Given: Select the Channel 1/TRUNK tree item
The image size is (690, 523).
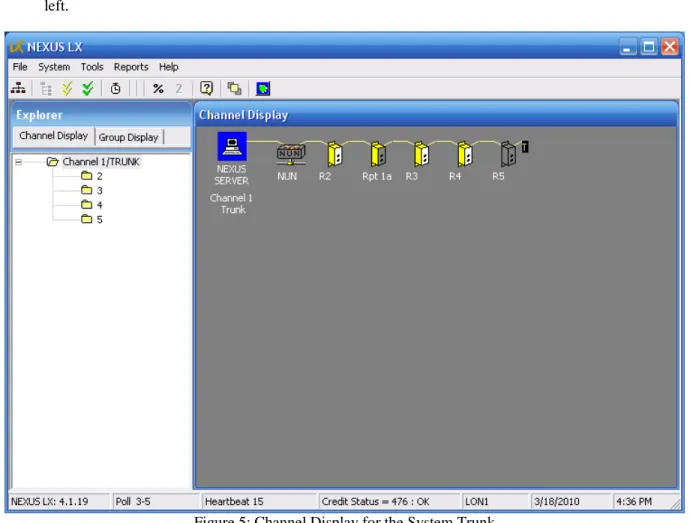Looking at the screenshot, I should [101, 162].
